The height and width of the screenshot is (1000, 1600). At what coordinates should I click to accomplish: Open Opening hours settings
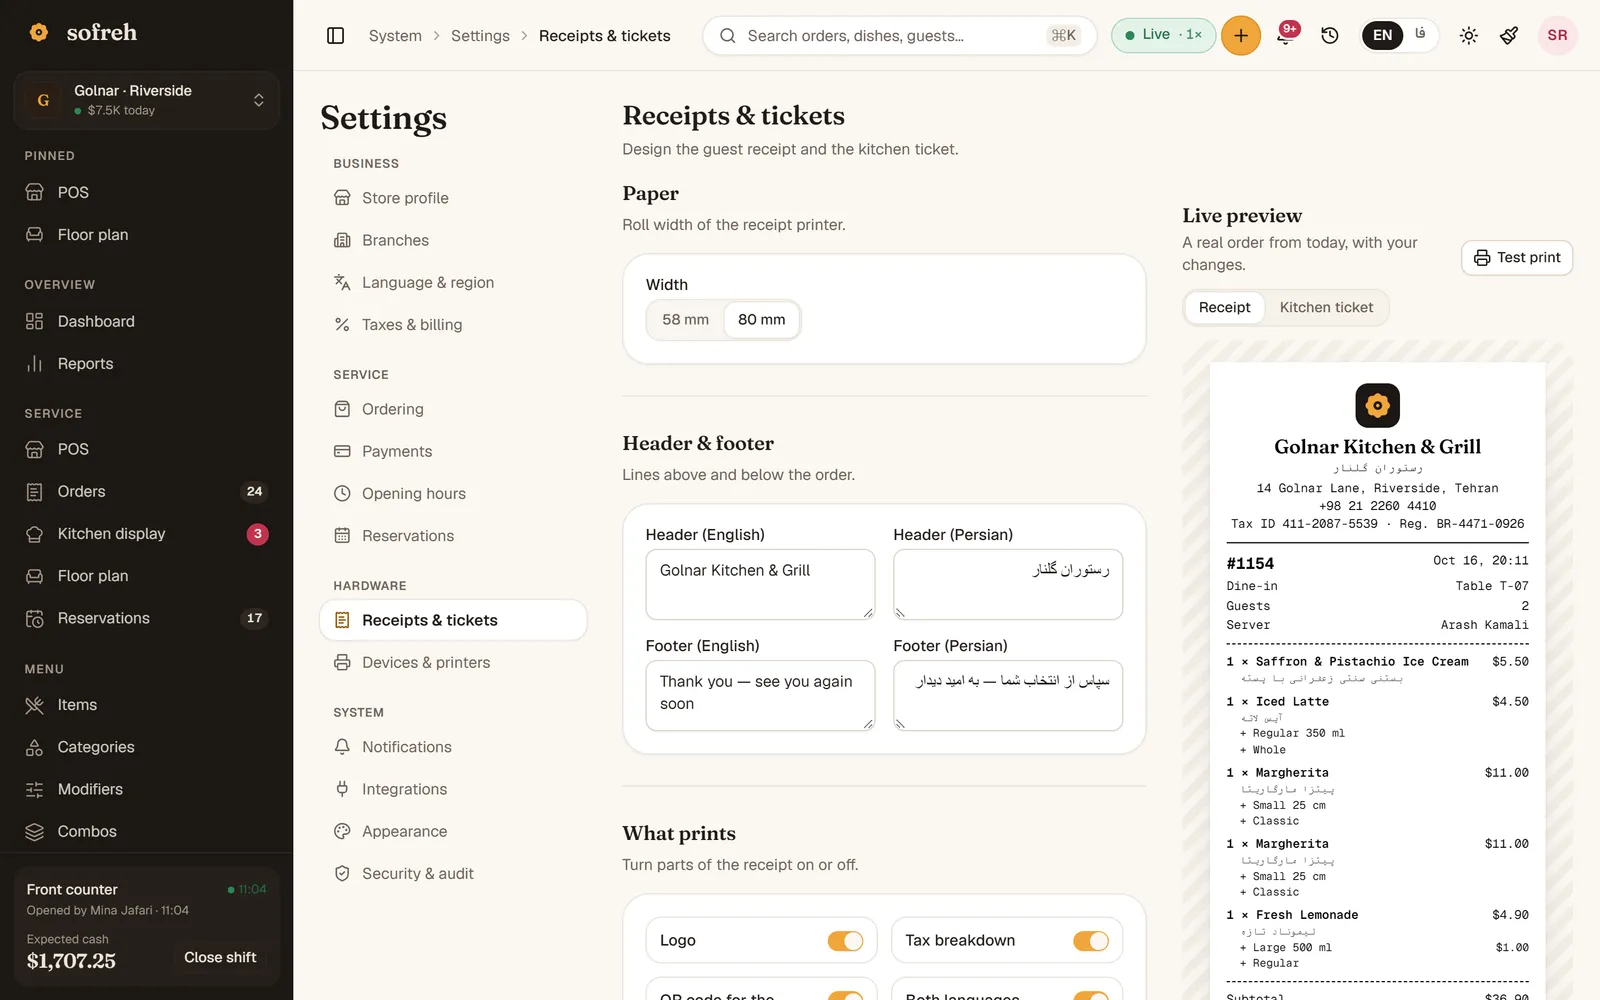tap(453, 494)
